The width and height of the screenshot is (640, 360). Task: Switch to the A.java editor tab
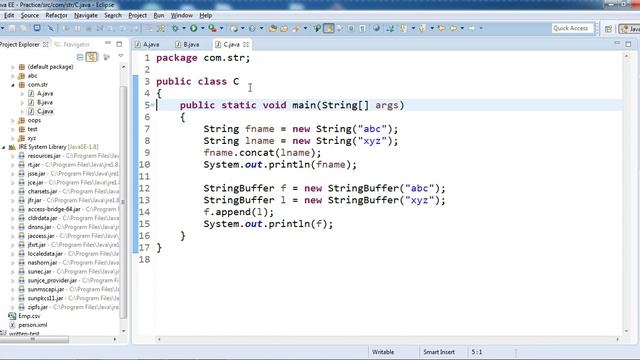[148, 44]
